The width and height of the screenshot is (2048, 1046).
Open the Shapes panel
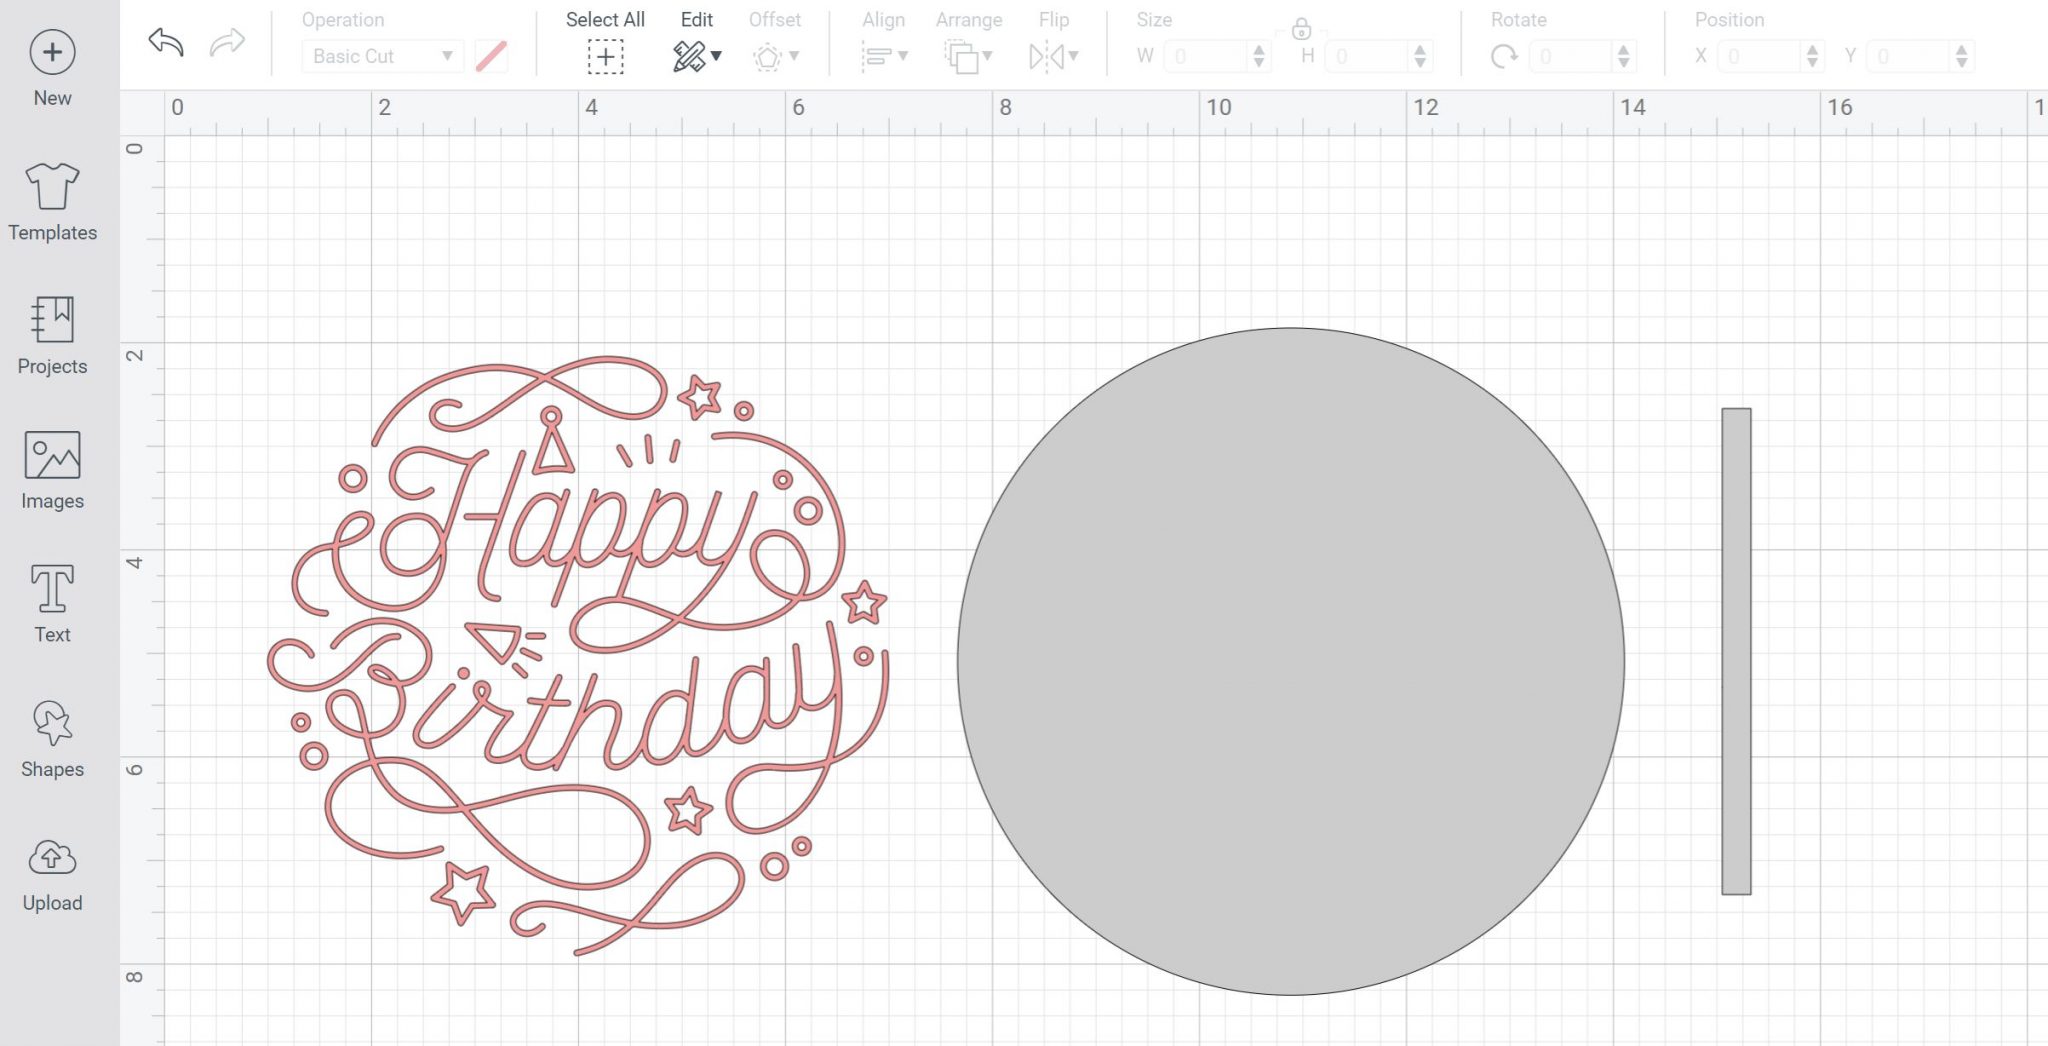52,723
